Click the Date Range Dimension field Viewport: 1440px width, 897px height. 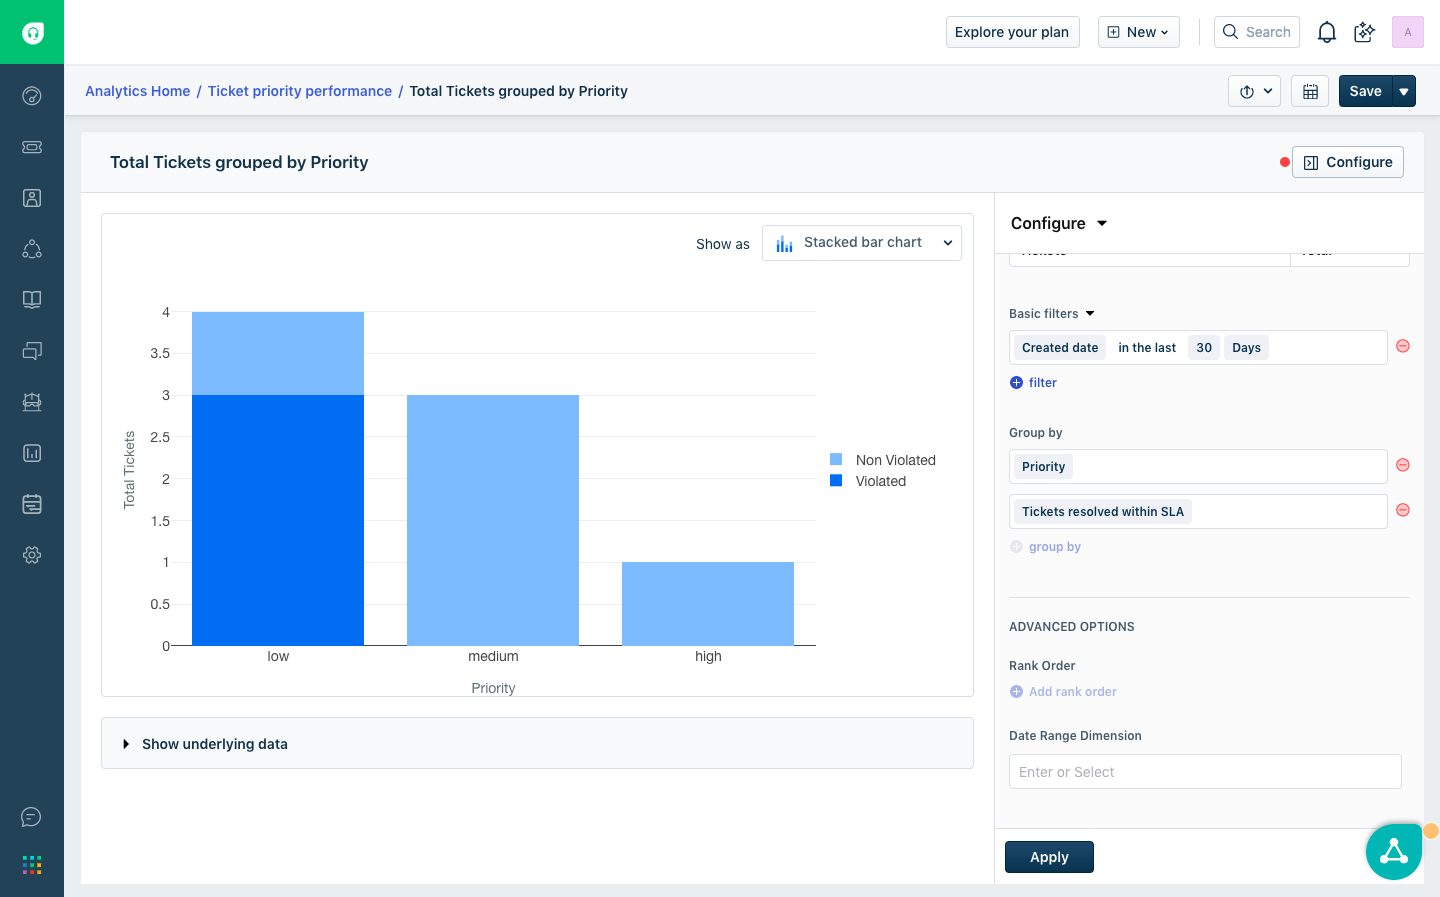click(x=1204, y=771)
